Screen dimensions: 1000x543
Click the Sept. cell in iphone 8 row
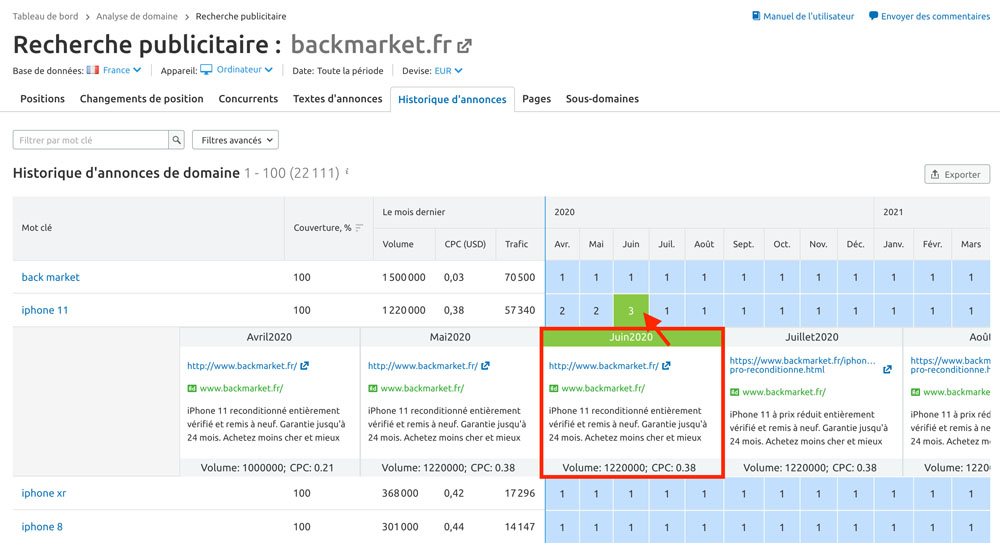point(743,527)
